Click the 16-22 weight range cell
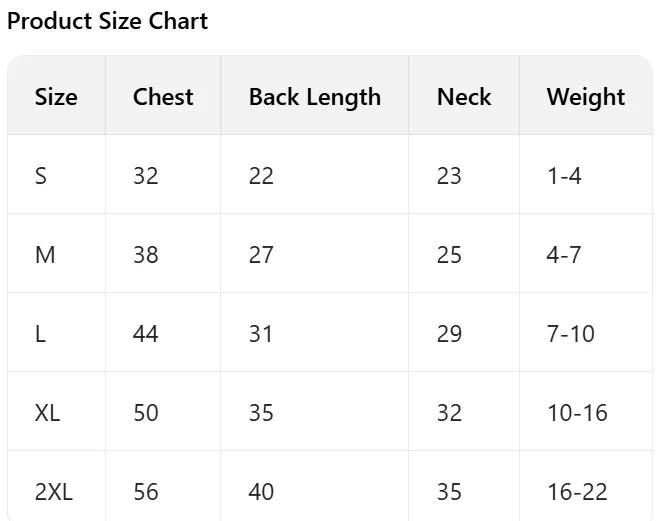Image resolution: width=672 pixels, height=521 pixels. 577,491
